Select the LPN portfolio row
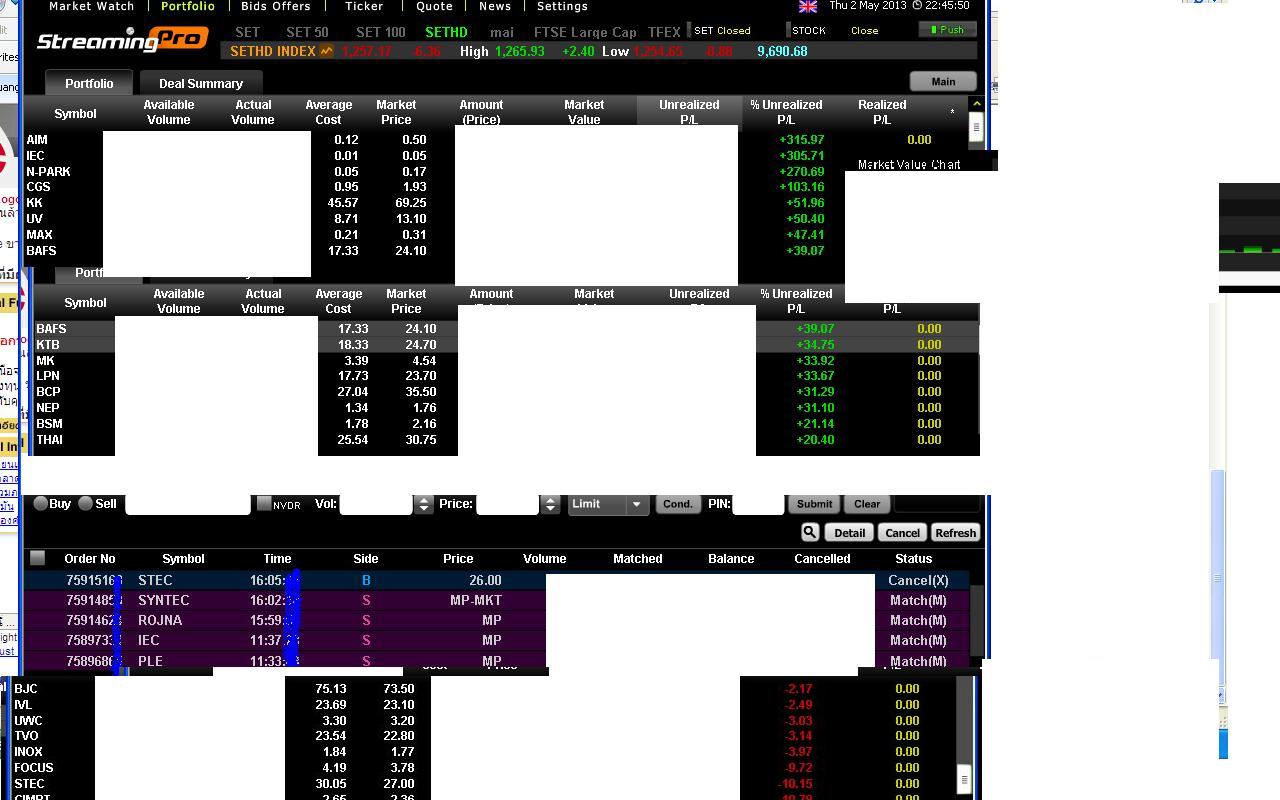The height and width of the screenshot is (800, 1280). 506,376
